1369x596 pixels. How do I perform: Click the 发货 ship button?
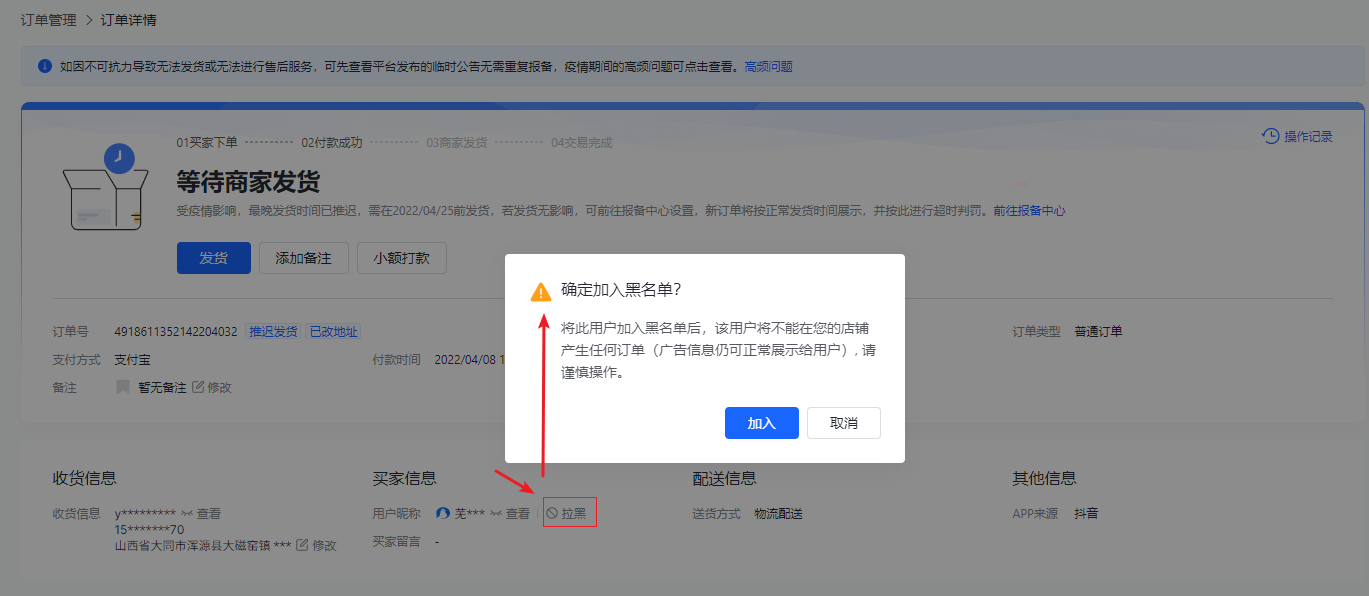coord(213,257)
